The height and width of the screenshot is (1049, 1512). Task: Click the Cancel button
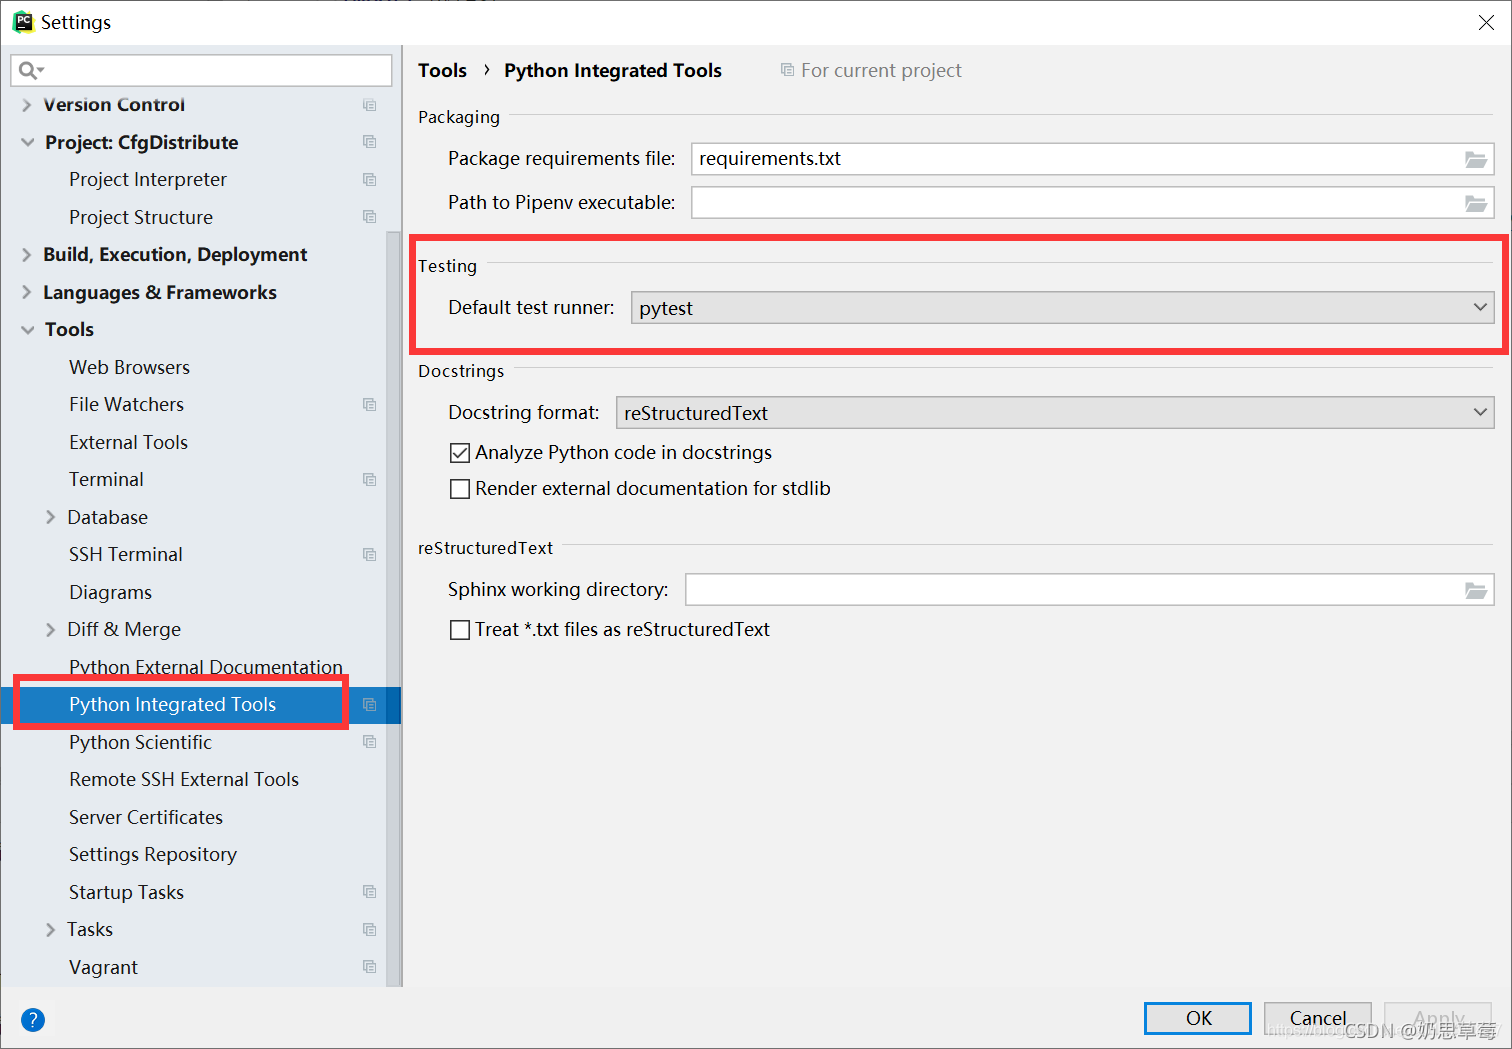coord(1318,1018)
